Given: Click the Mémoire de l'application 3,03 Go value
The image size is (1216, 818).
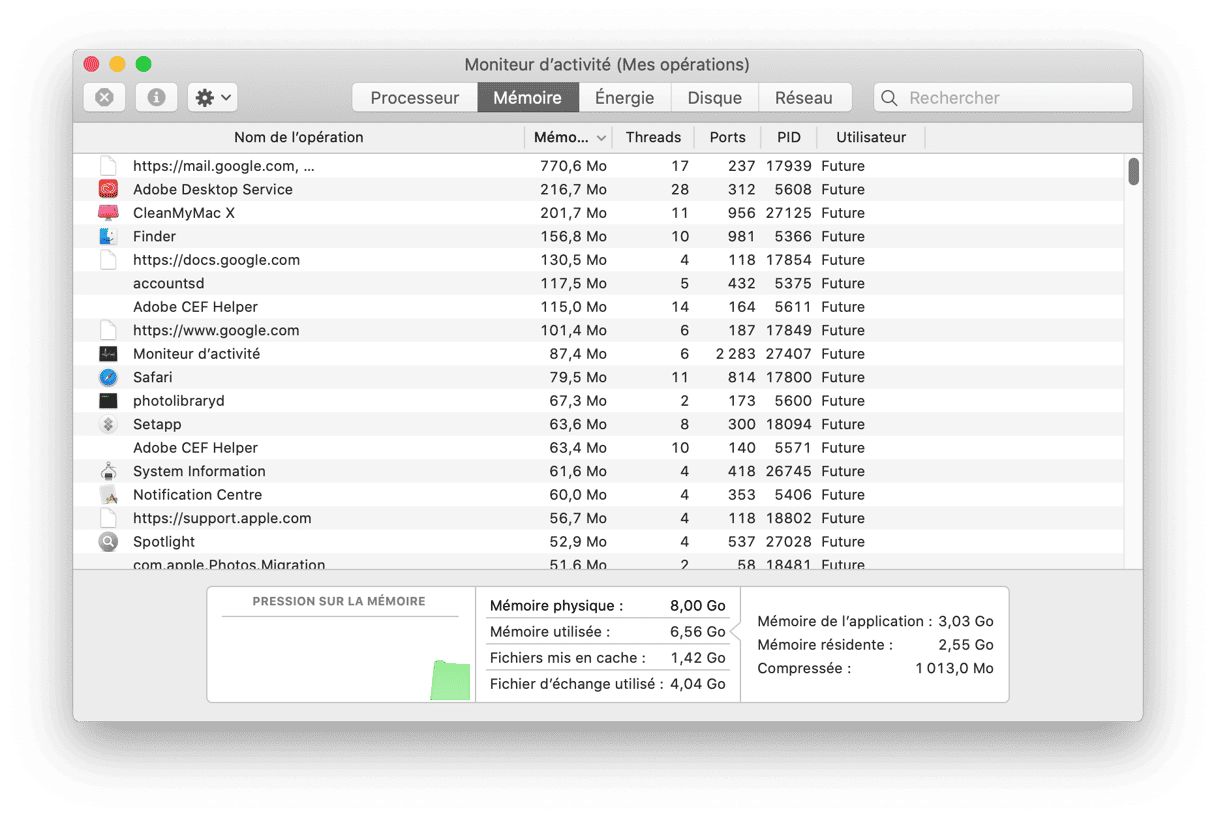Looking at the screenshot, I should click(966, 621).
